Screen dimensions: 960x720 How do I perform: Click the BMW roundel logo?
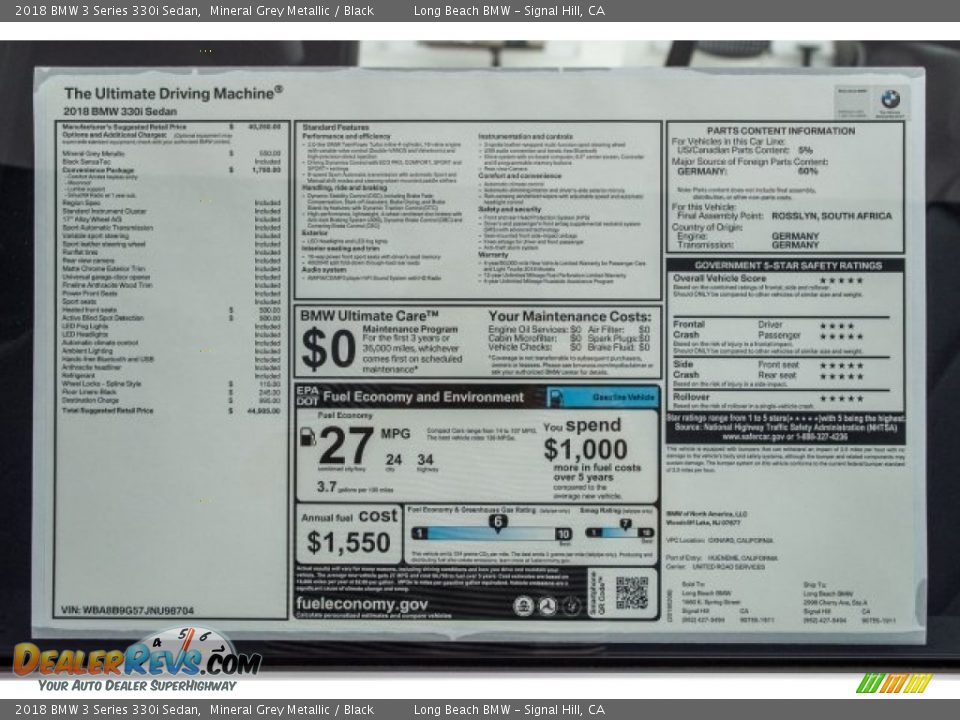coord(890,98)
